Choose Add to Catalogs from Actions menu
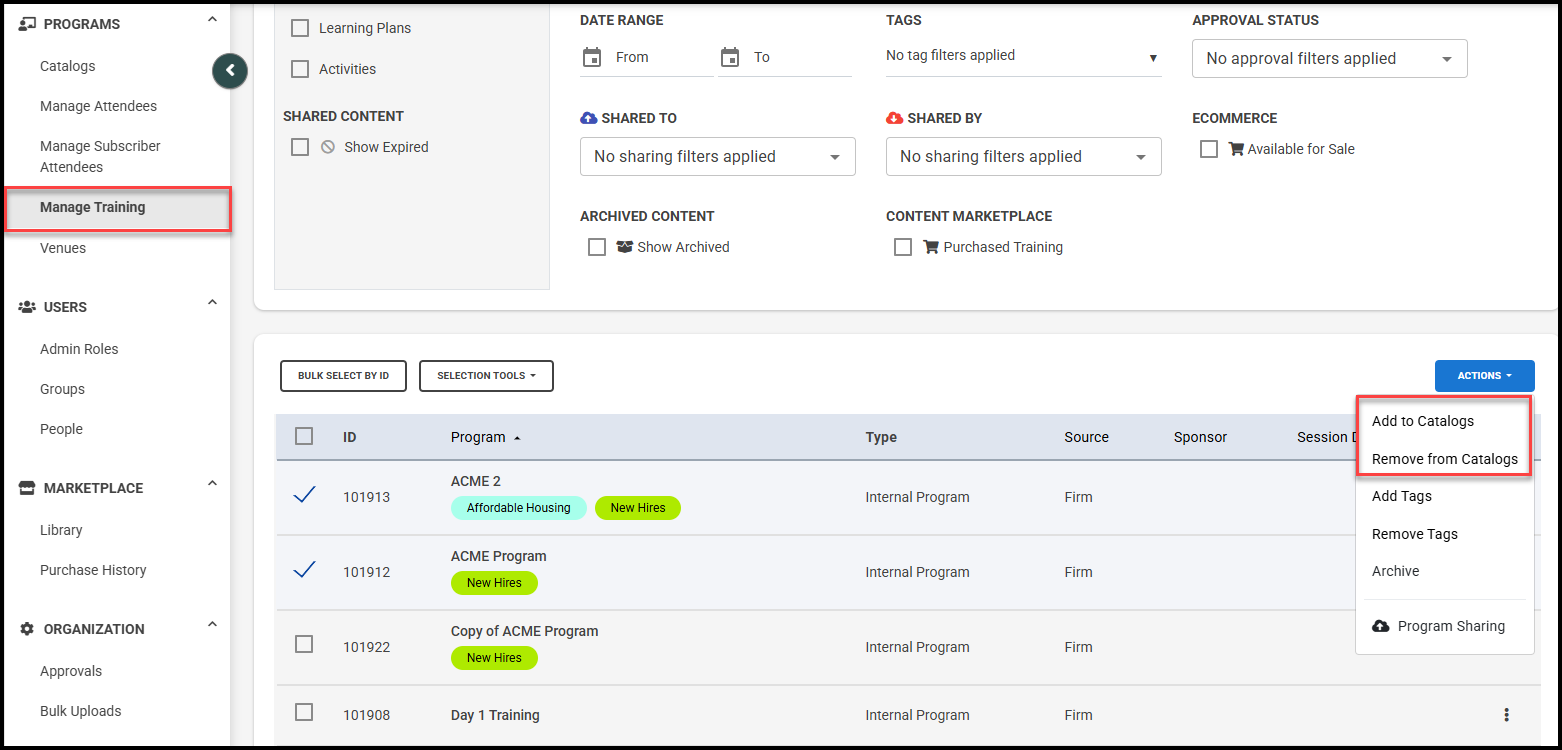 1422,421
